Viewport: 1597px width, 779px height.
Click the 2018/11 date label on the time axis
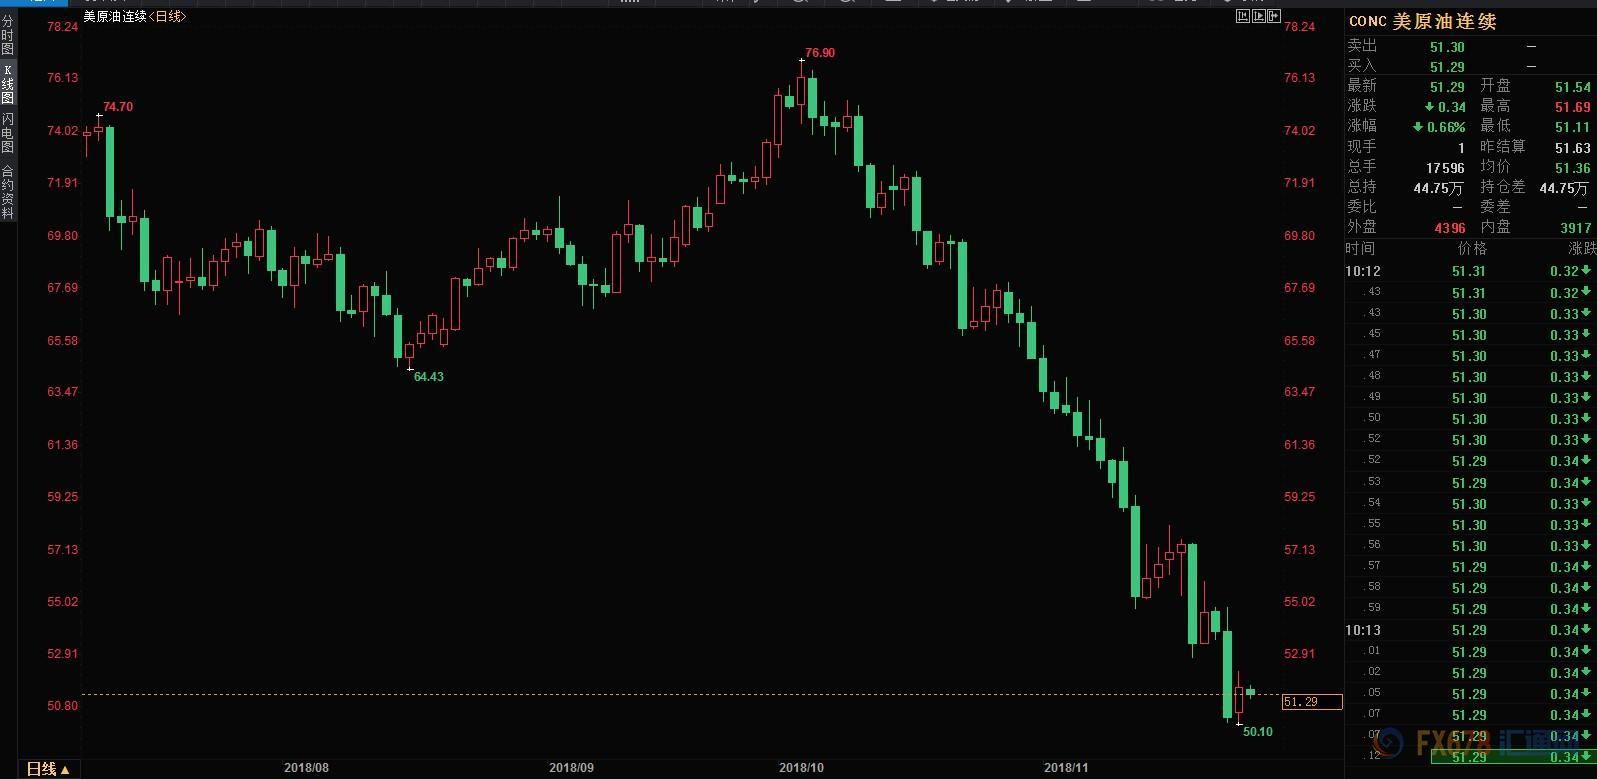[1066, 768]
